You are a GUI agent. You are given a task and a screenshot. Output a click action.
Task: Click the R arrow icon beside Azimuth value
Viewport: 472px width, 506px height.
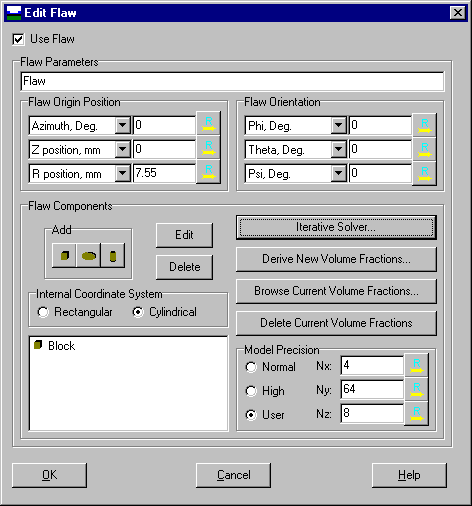pos(208,124)
